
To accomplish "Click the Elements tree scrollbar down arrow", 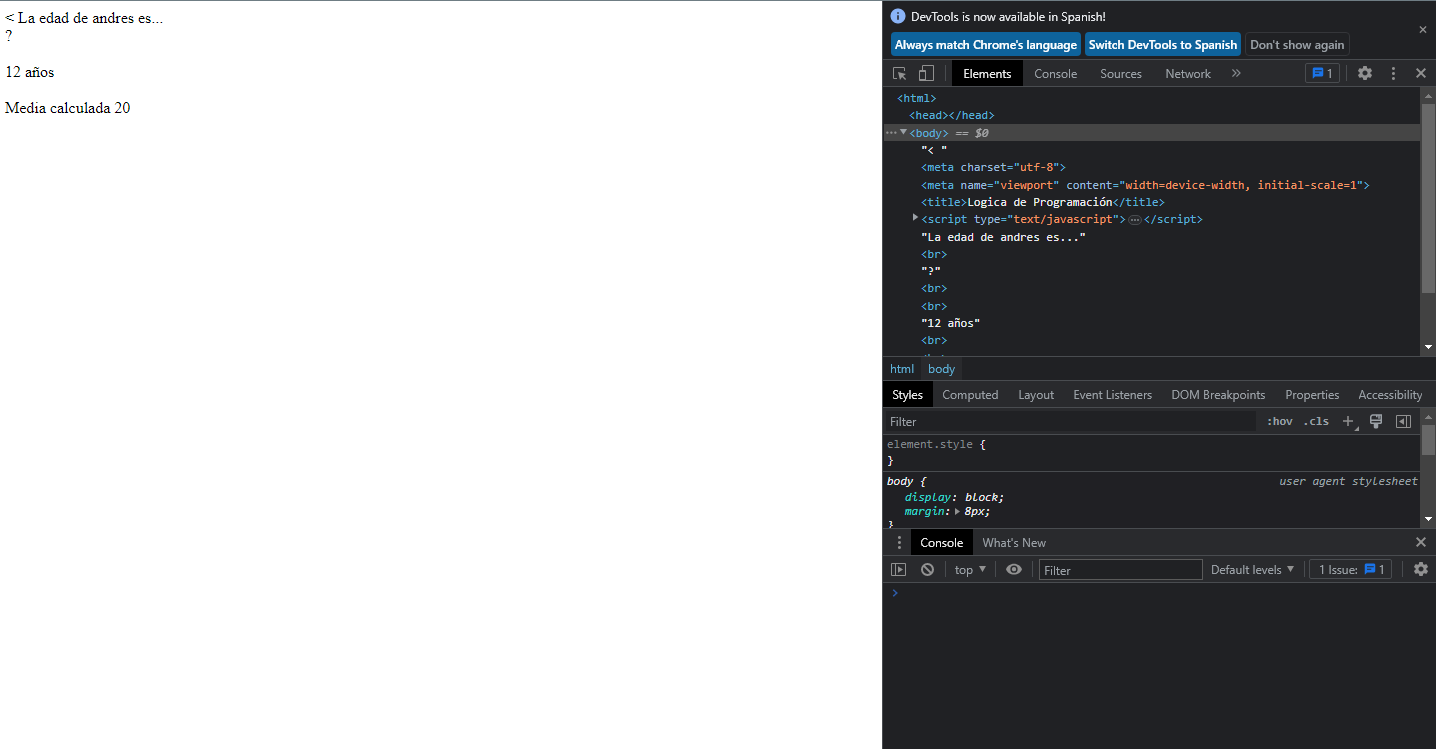I will [x=1428, y=346].
